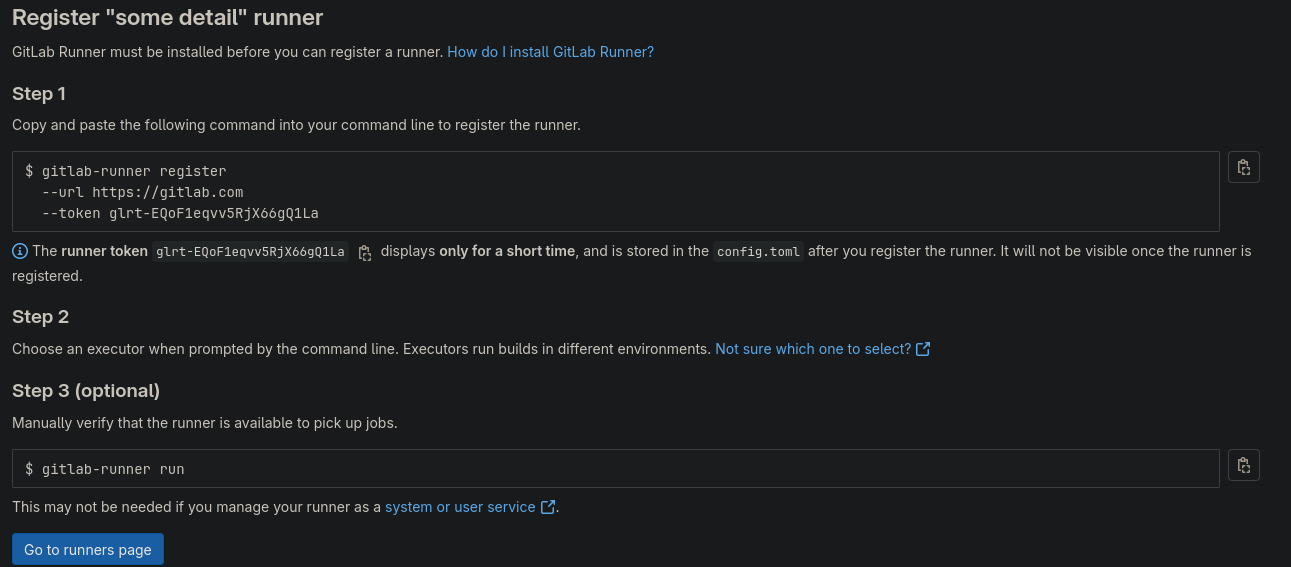The width and height of the screenshot is (1291, 567).
Task: Click external-link icon after system or user service
Action: coord(547,507)
